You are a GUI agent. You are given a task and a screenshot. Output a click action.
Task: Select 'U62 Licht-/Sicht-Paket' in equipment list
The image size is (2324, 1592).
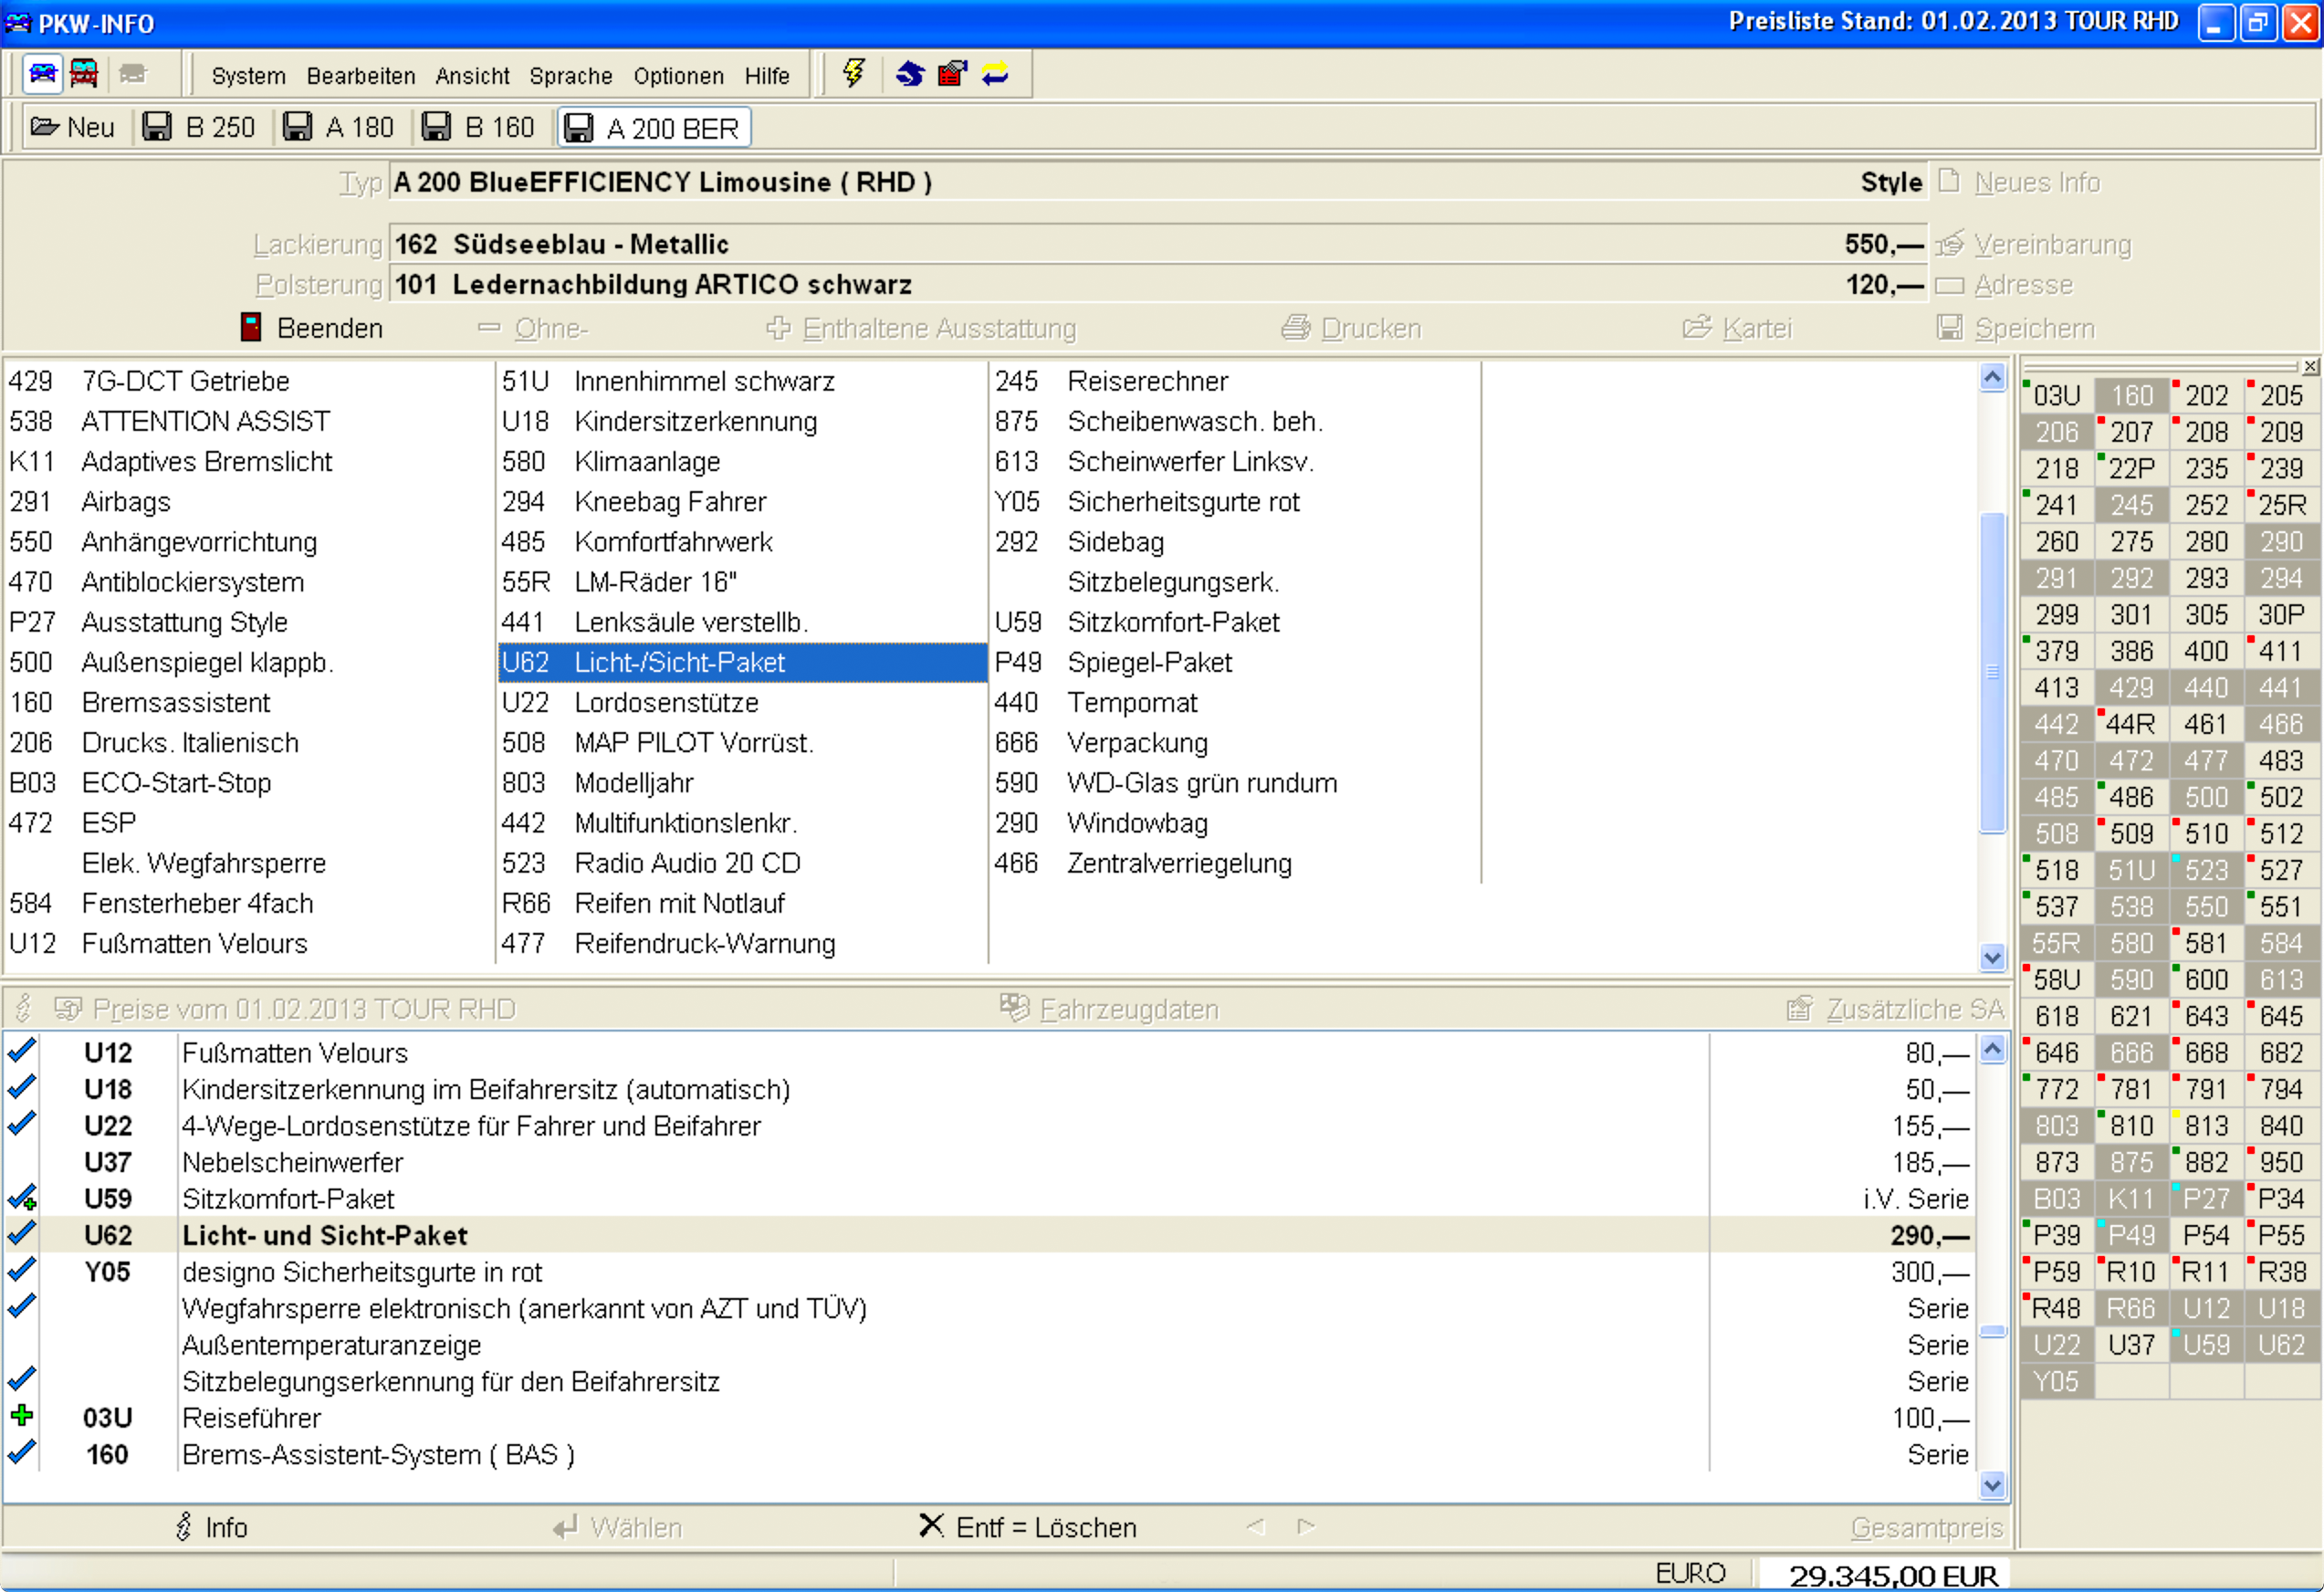click(x=742, y=662)
